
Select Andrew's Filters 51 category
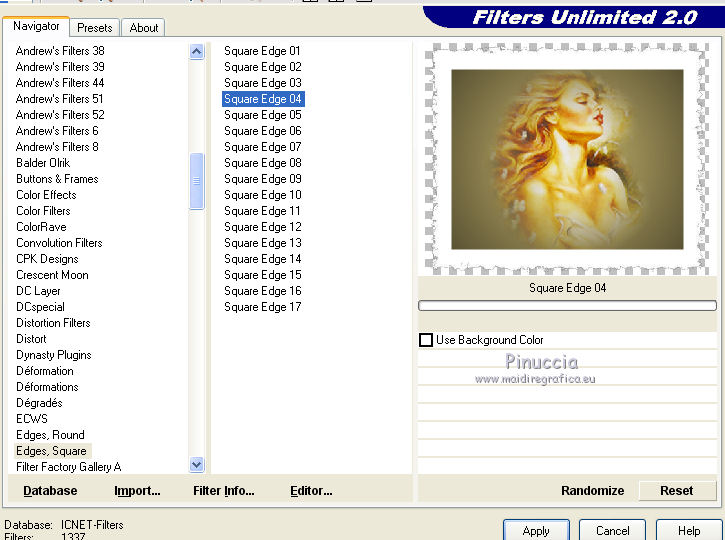(59, 99)
